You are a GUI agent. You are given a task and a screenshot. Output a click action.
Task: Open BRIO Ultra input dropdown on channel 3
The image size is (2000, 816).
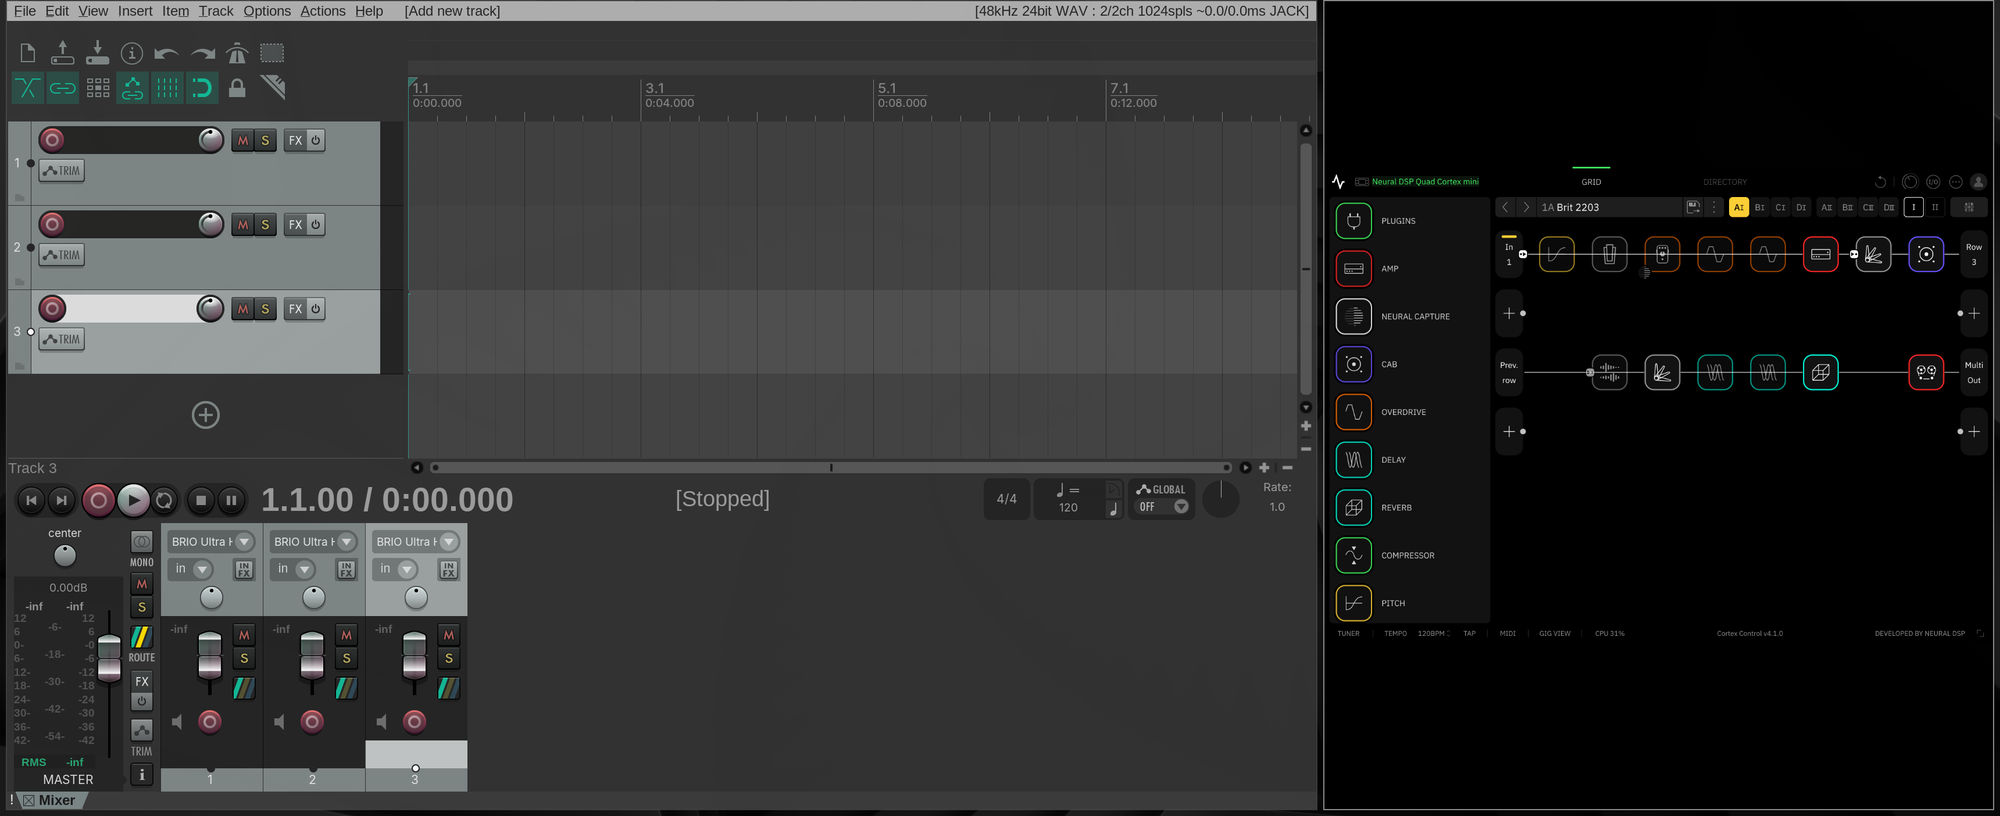point(416,542)
